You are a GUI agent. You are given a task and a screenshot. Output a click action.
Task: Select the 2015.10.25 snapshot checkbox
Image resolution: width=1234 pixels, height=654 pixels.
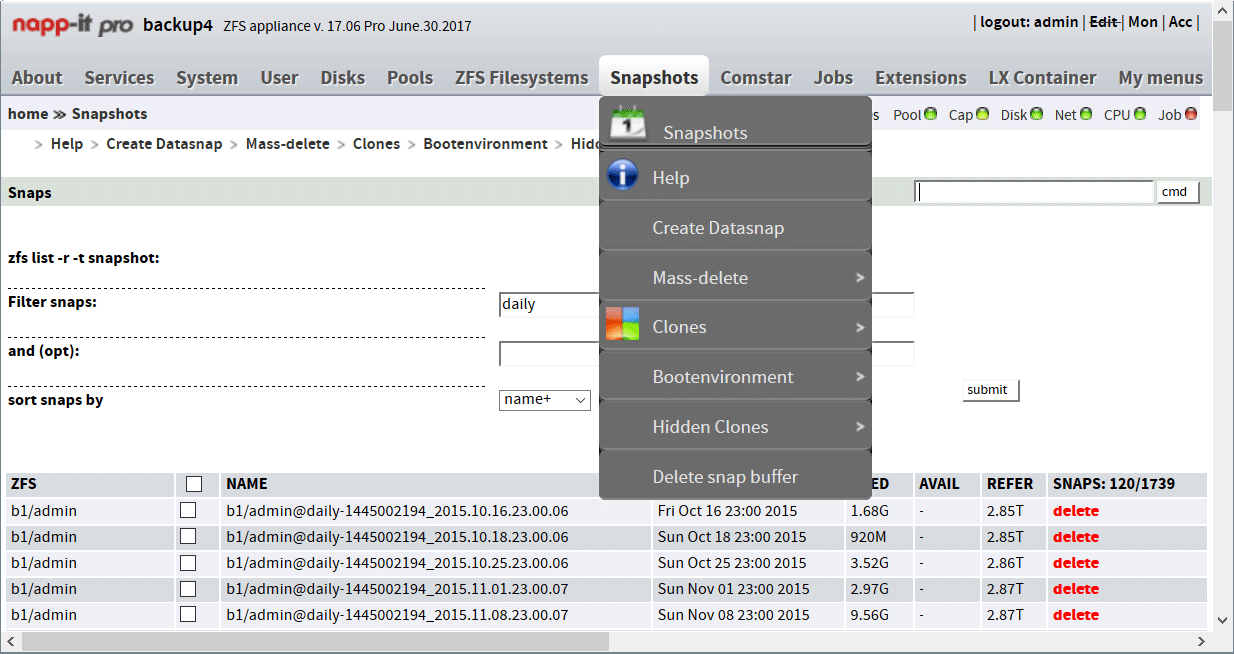click(x=188, y=562)
